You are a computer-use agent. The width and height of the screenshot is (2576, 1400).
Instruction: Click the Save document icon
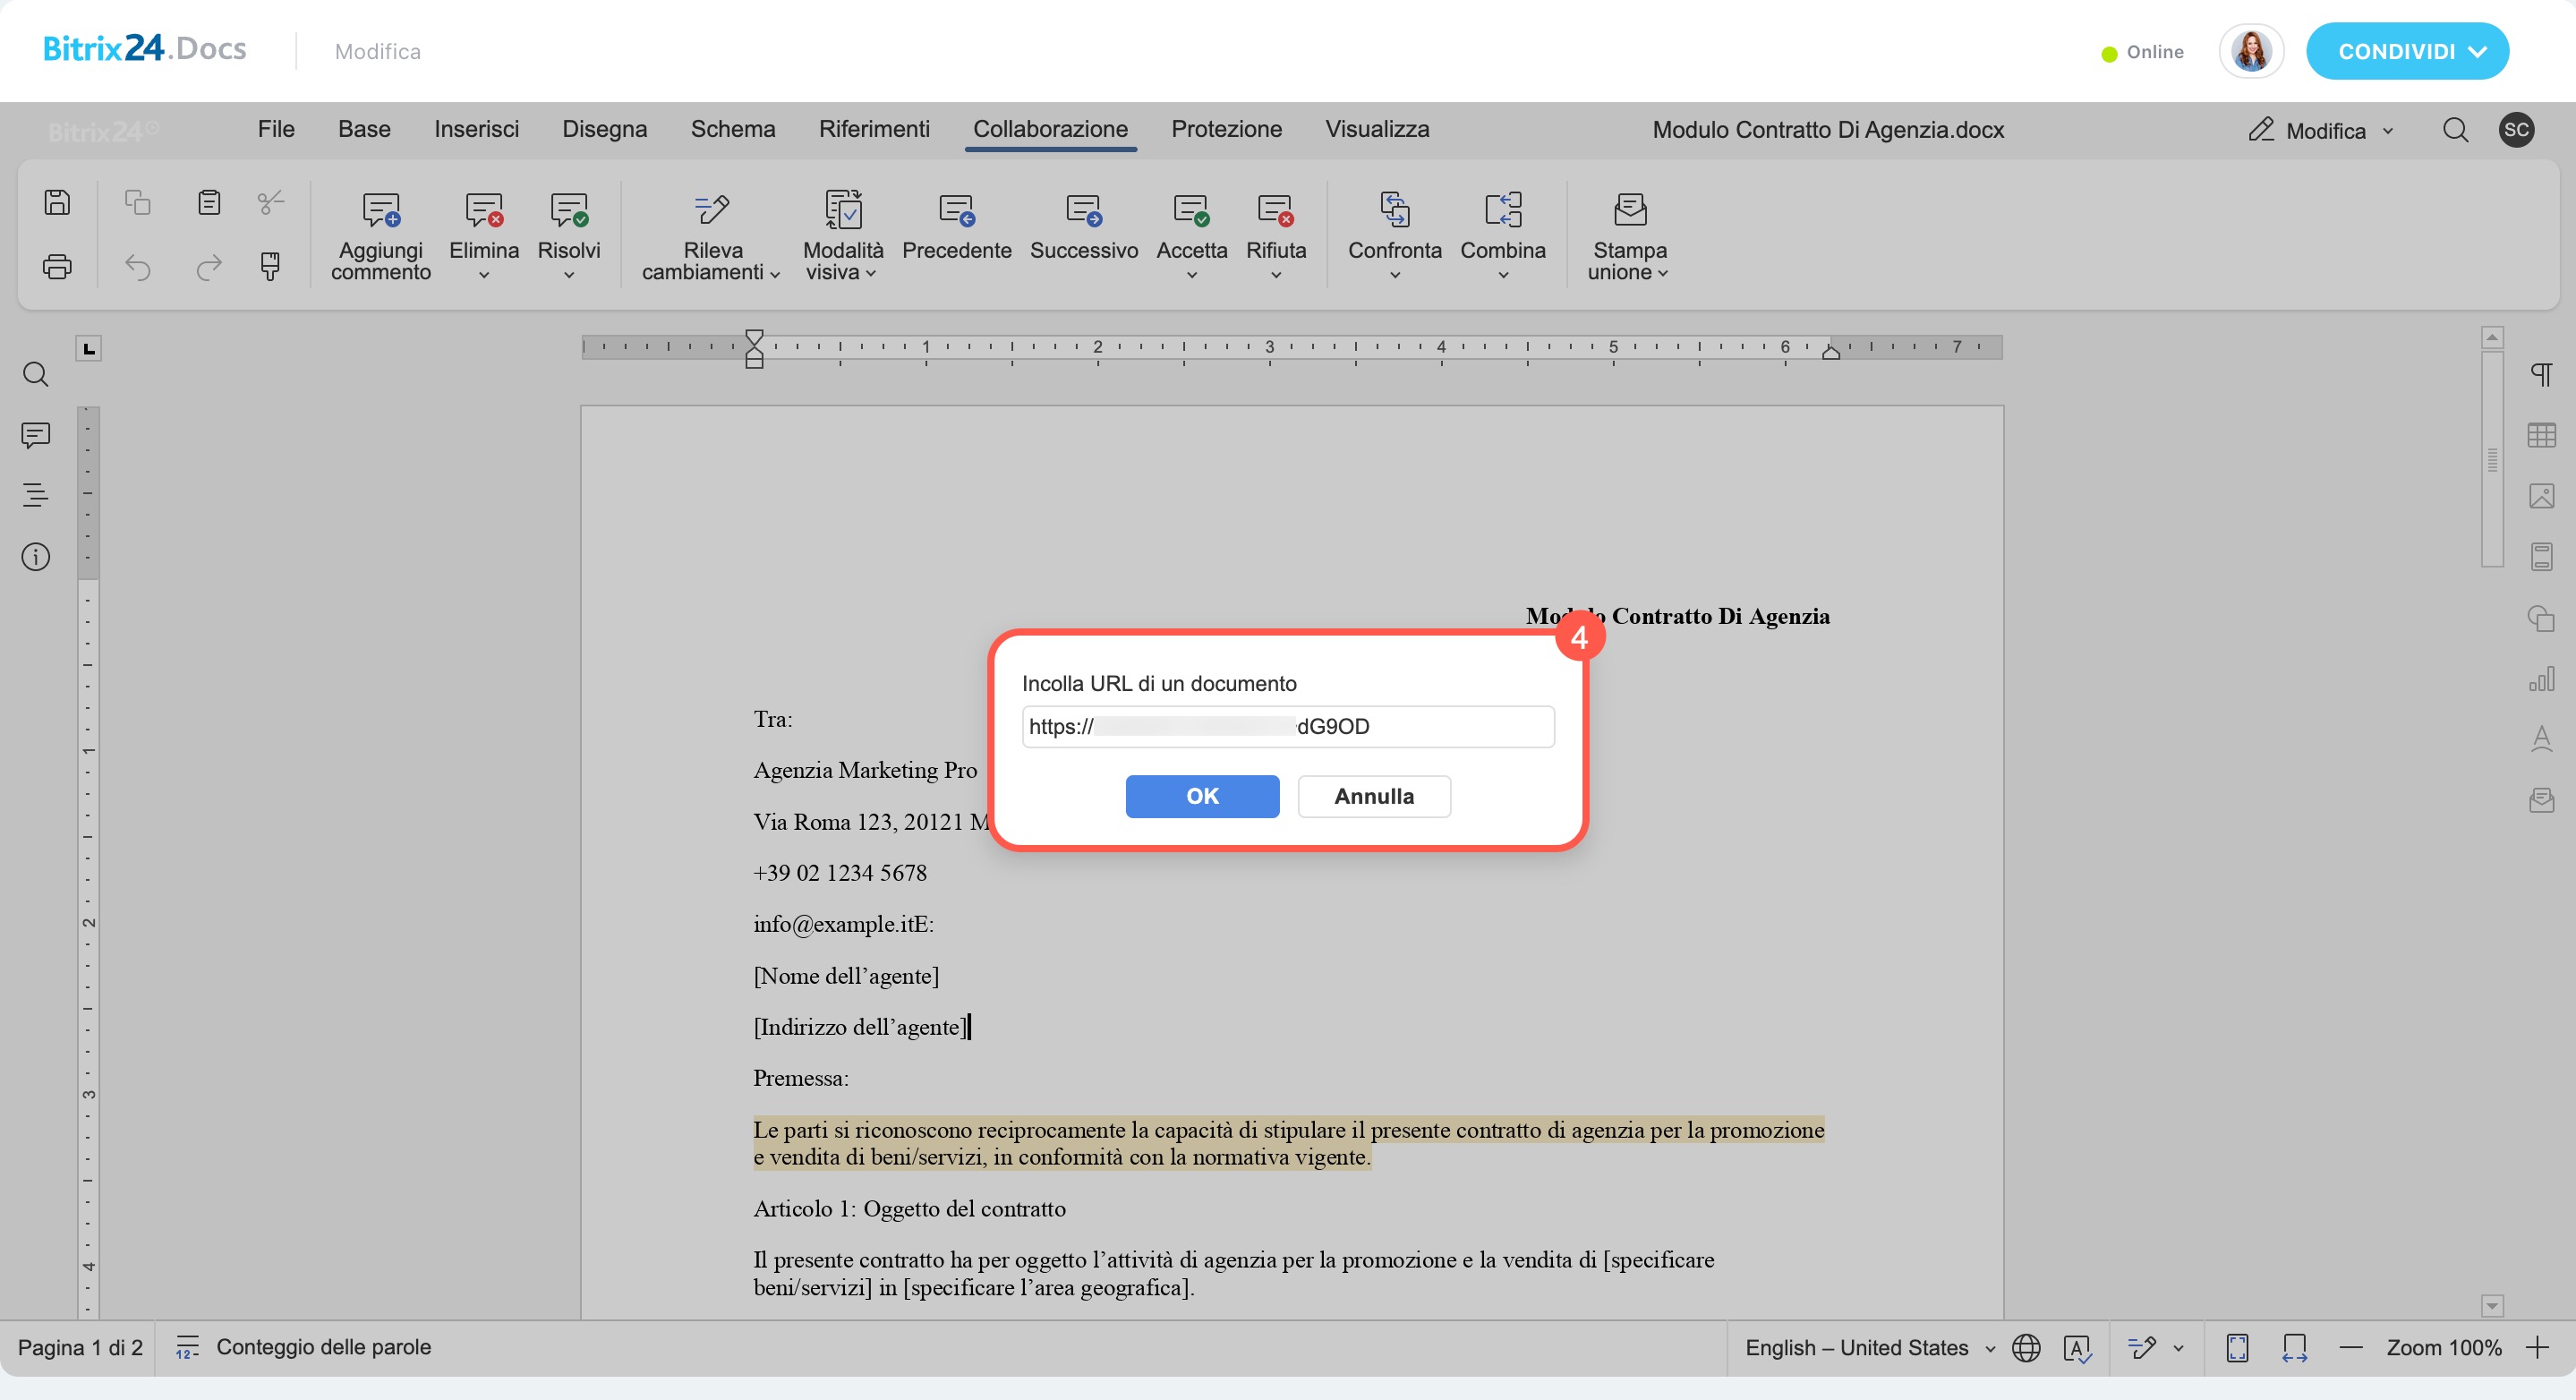[x=57, y=203]
